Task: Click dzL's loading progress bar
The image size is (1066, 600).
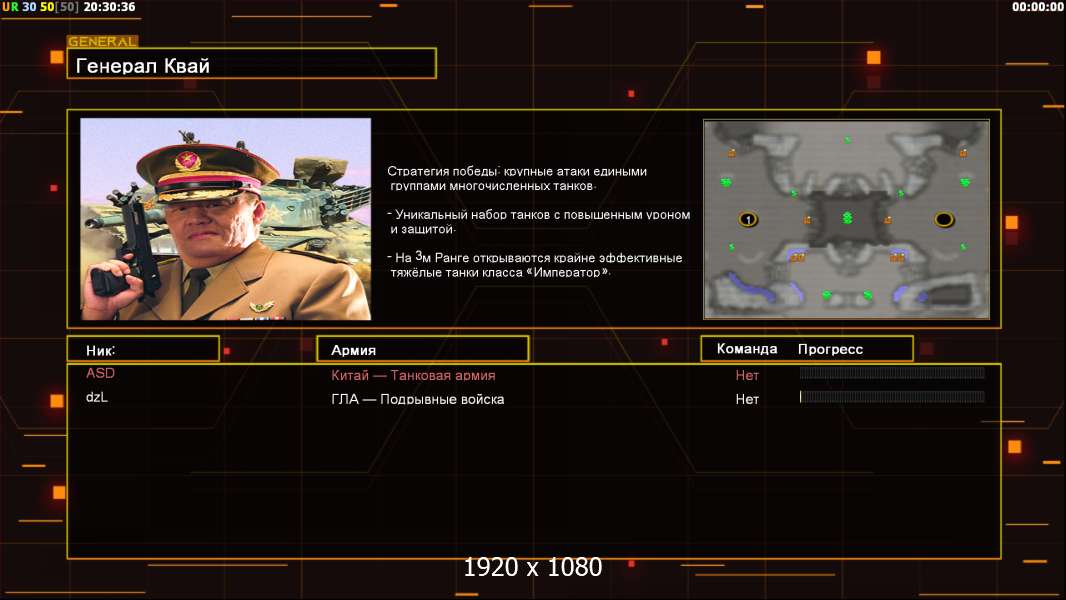Action: tap(892, 396)
